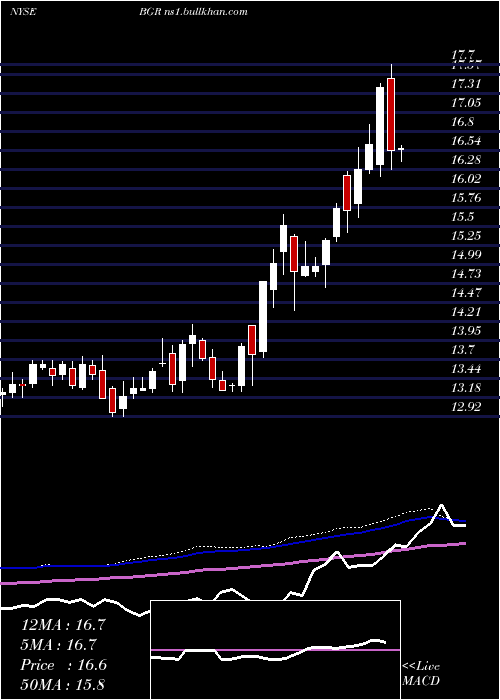Click the 14.21 price axis label
The width and height of the screenshot is (500, 700).
pyautogui.click(x=466, y=311)
